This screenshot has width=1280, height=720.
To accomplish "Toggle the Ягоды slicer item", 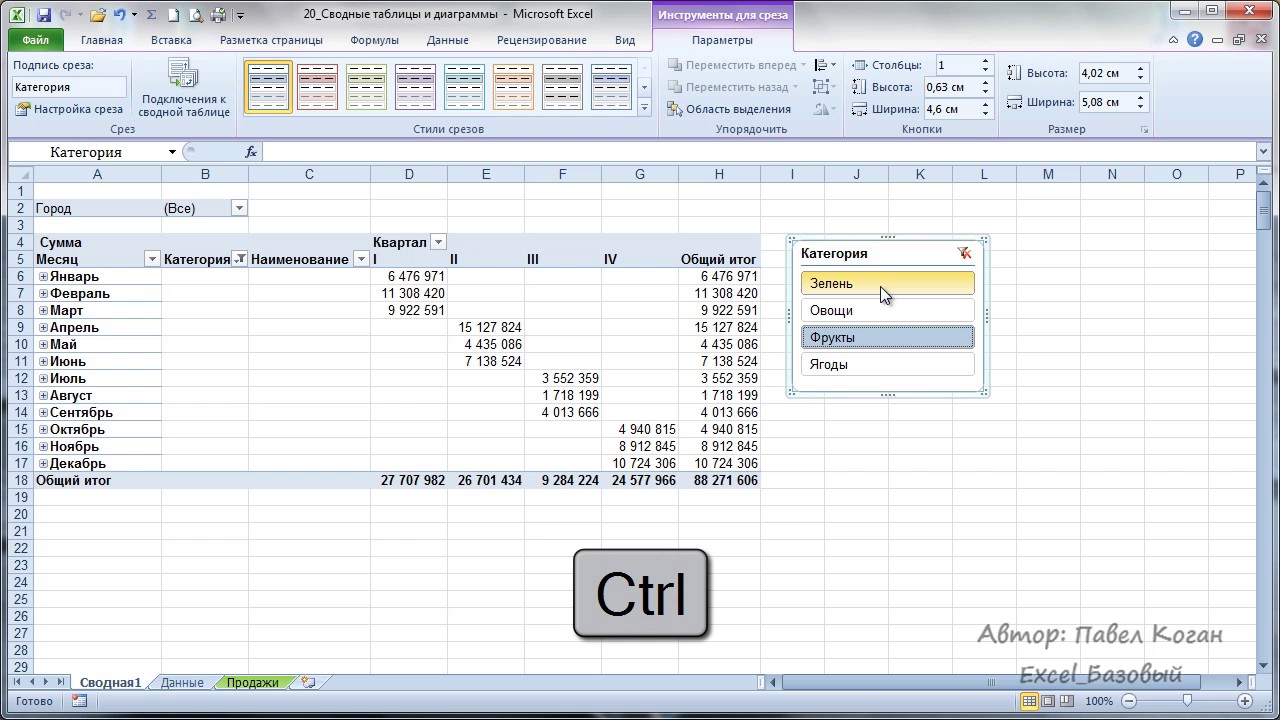I will (887, 364).
